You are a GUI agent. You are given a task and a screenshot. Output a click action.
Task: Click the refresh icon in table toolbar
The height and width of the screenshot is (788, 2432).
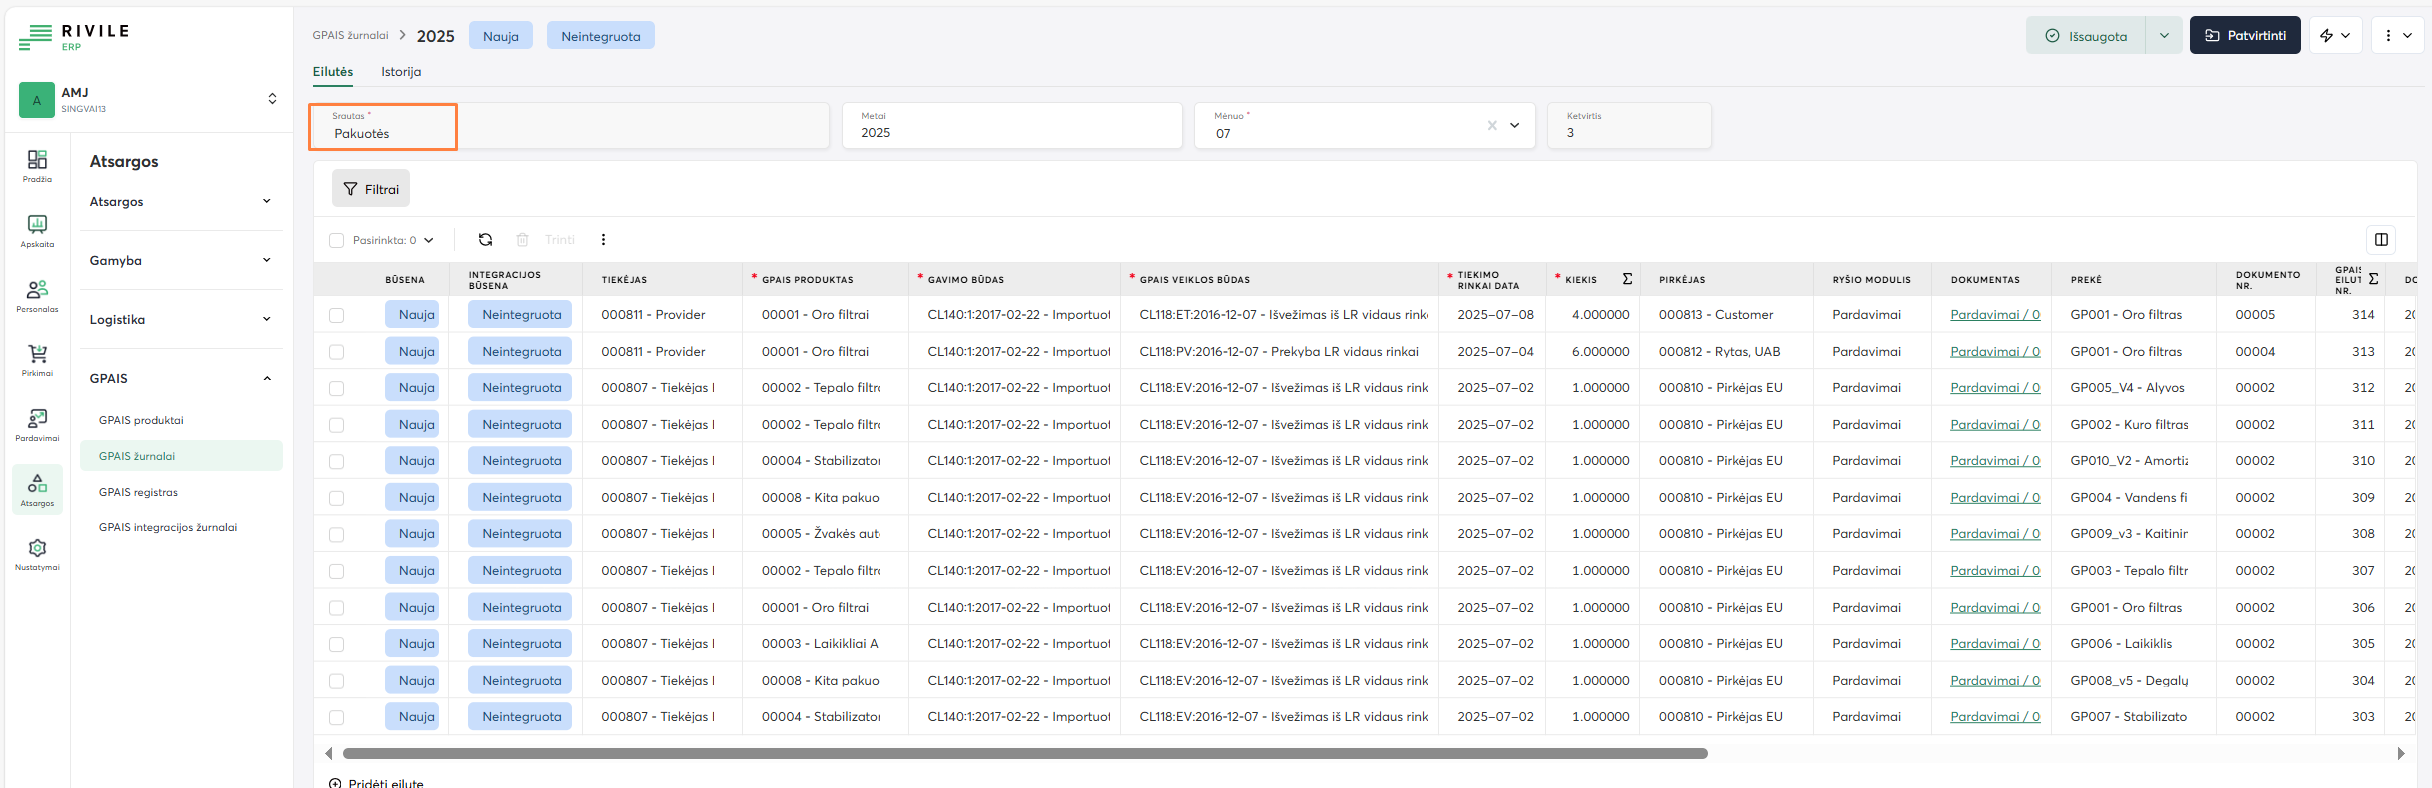(x=485, y=240)
